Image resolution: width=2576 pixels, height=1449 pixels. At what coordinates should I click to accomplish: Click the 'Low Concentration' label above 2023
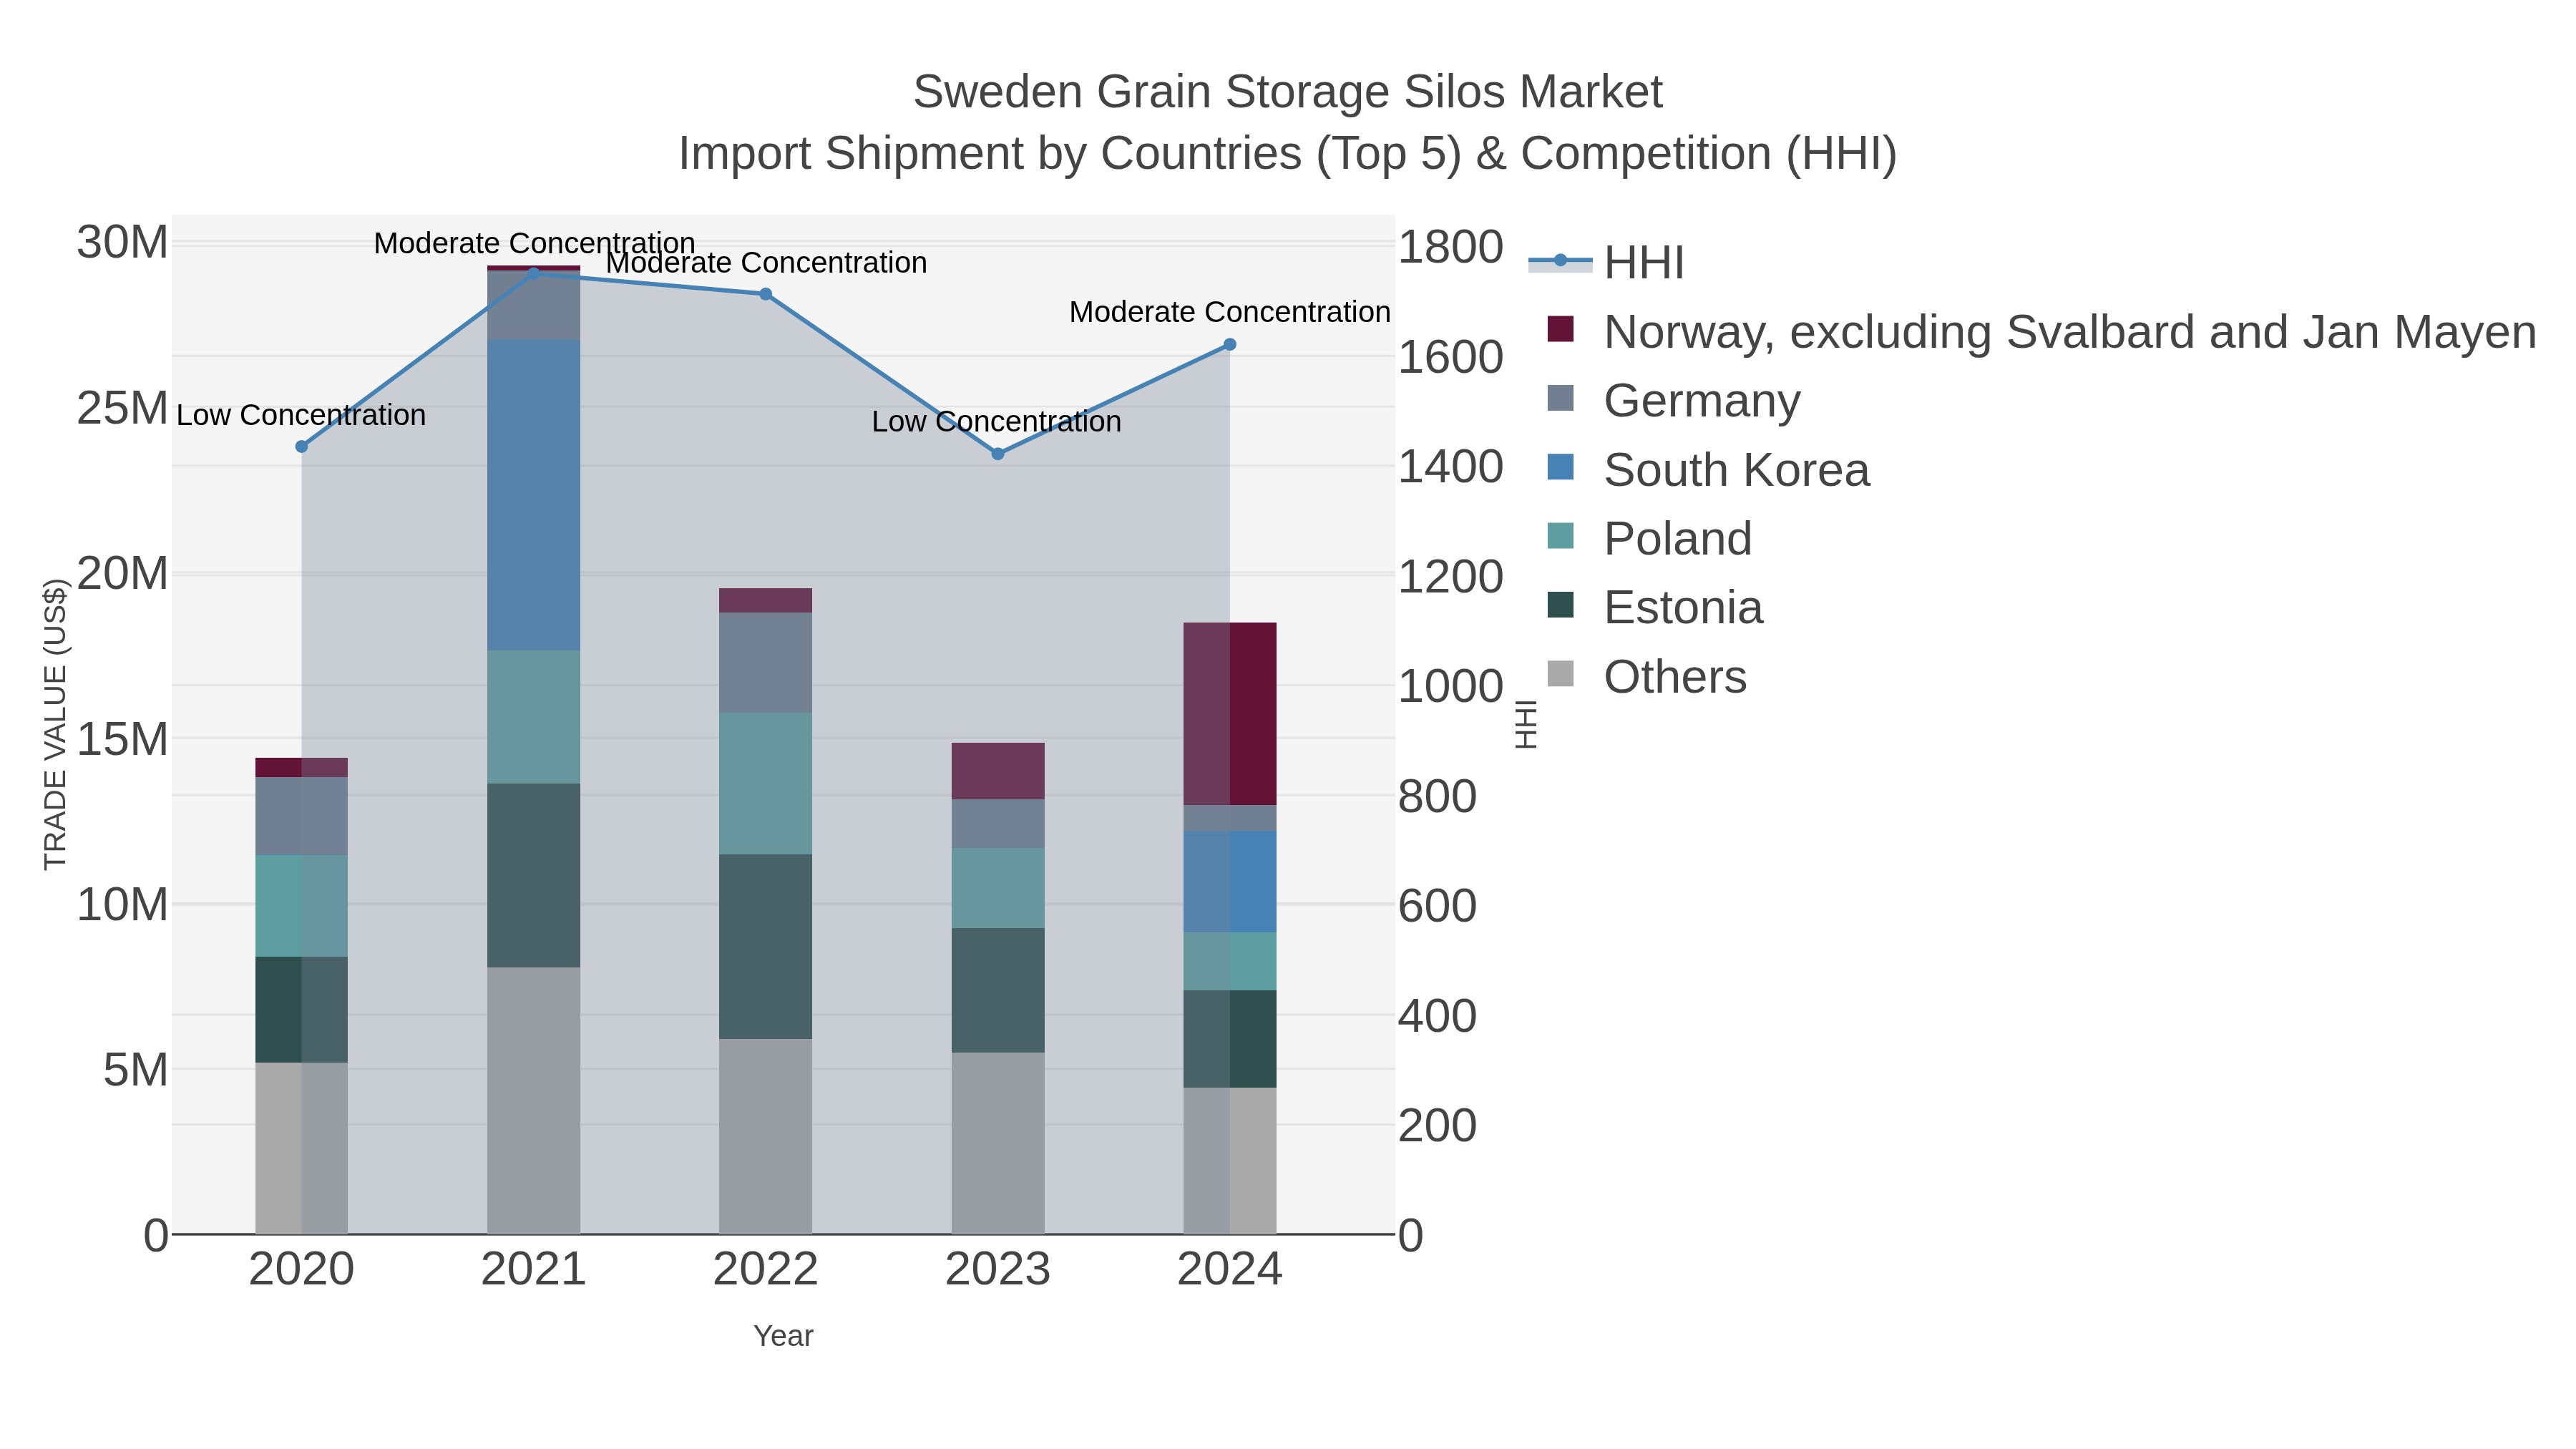(997, 422)
